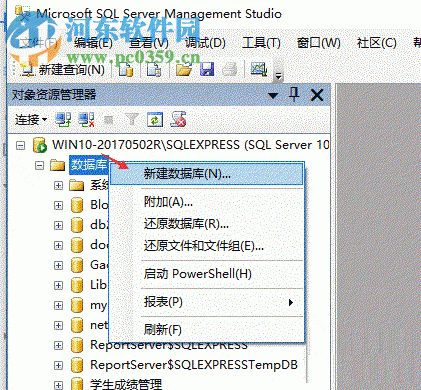Click the Database Engine Query icon
This screenshot has height=390, width=421.
[x=126, y=70]
